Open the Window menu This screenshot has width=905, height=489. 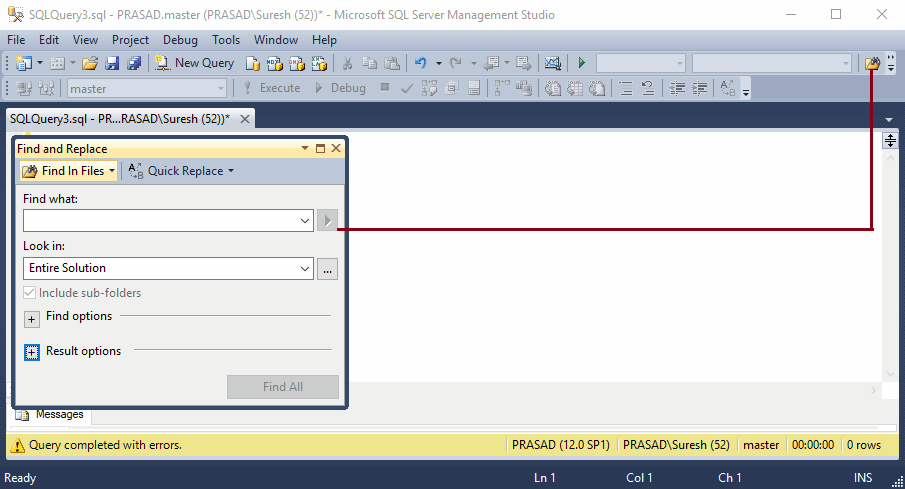coord(276,40)
